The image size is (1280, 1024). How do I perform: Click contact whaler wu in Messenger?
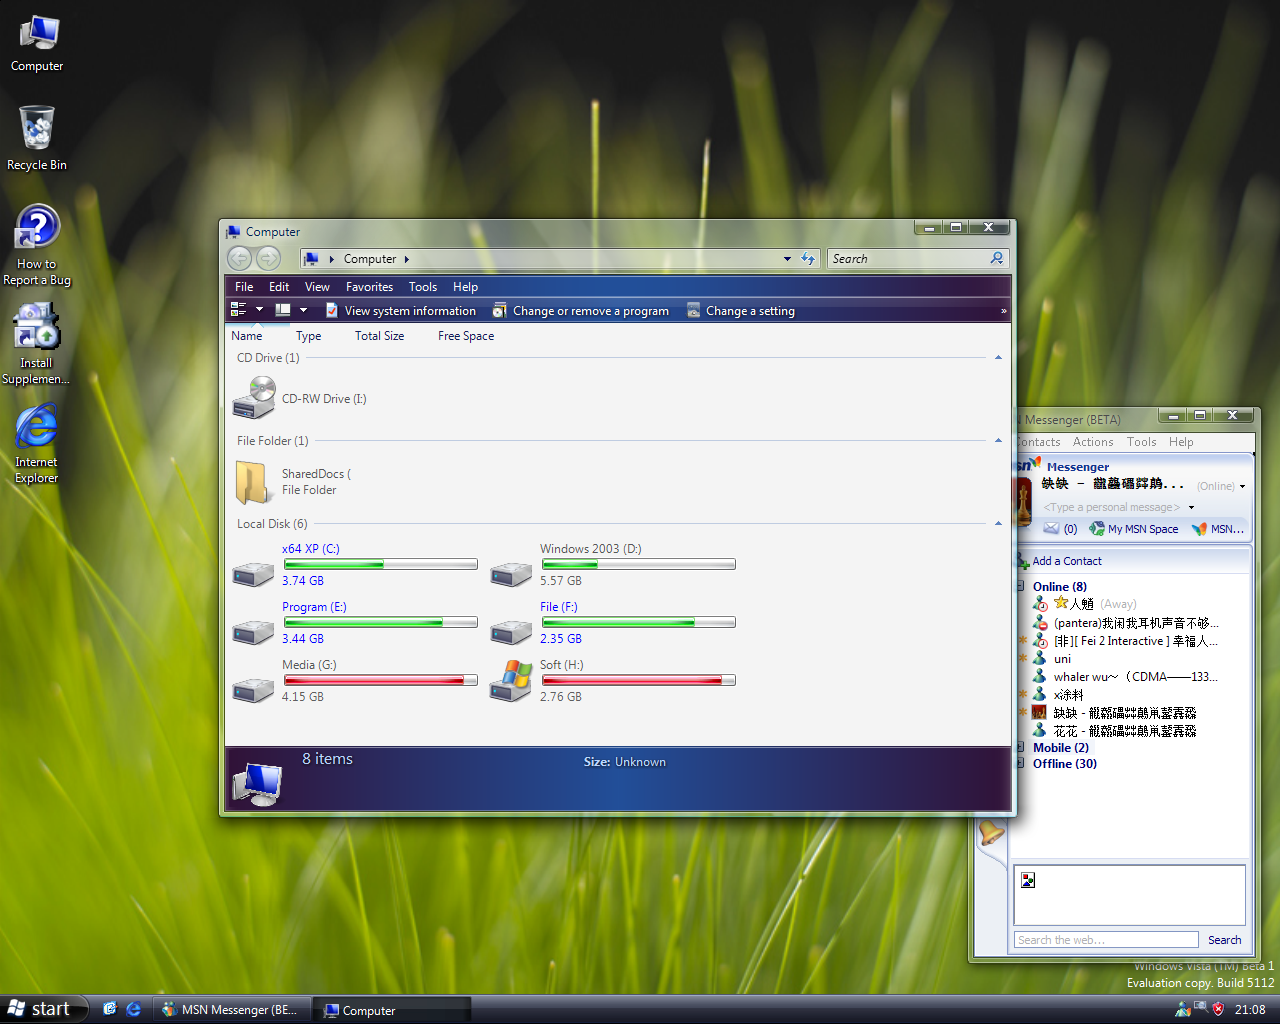click(1127, 677)
